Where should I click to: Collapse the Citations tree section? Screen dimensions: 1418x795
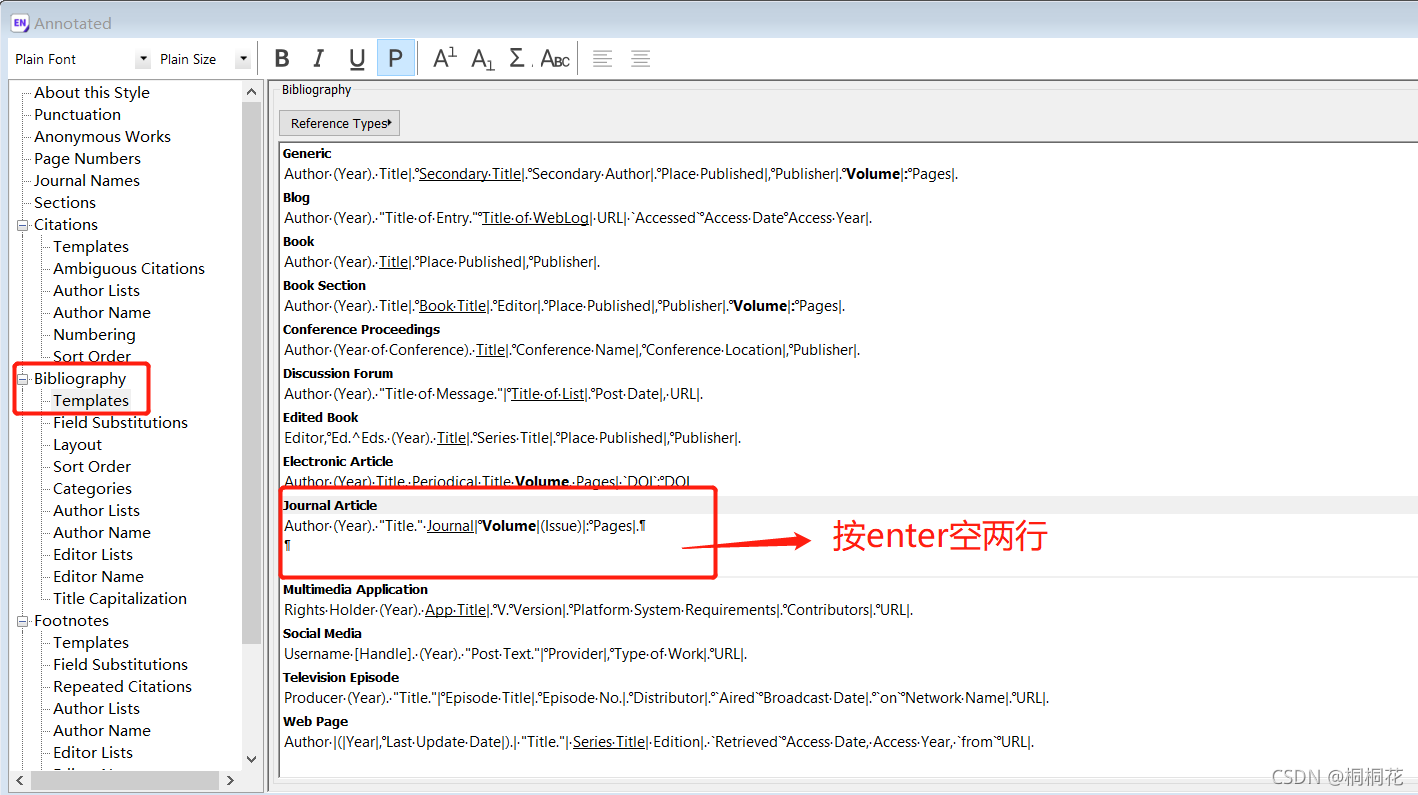[22, 224]
